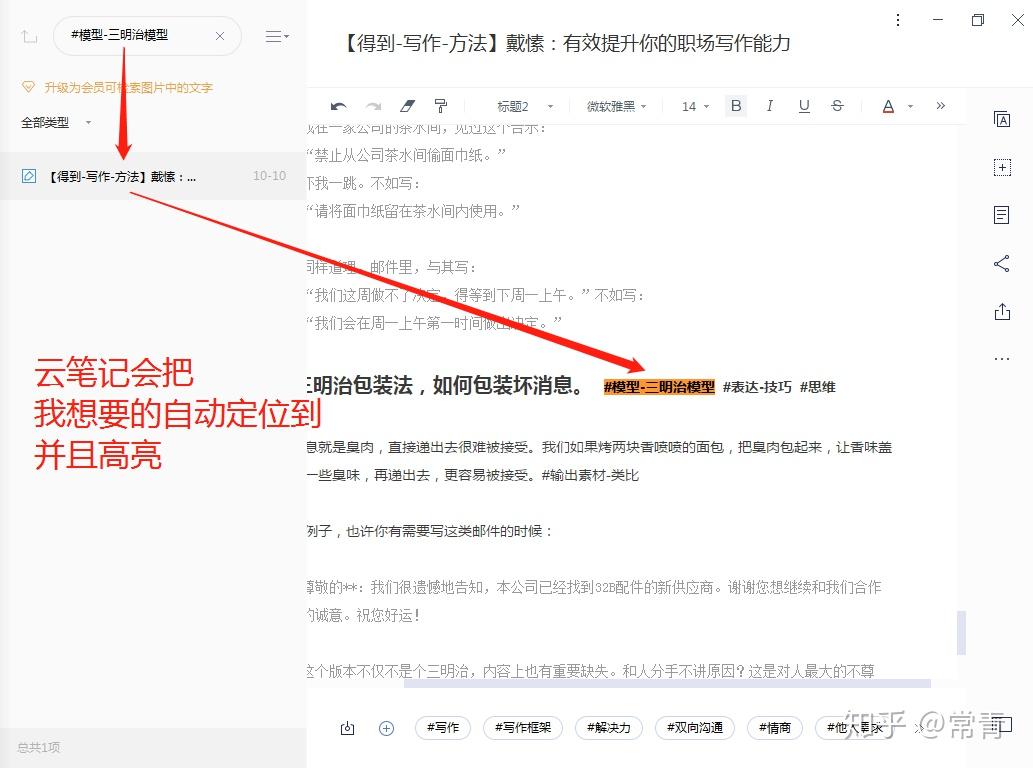This screenshot has width=1033, height=768.
Task: Toggle italic formatting
Action: pos(770,106)
